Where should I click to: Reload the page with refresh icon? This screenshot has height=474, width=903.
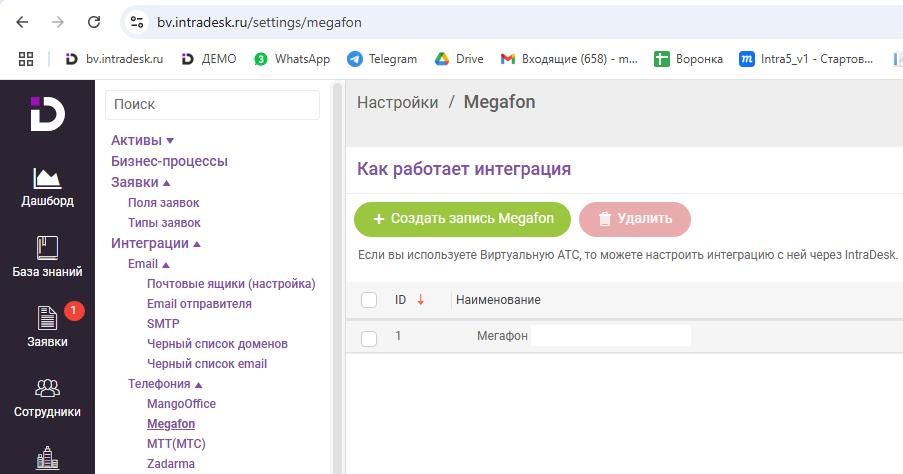click(x=93, y=22)
